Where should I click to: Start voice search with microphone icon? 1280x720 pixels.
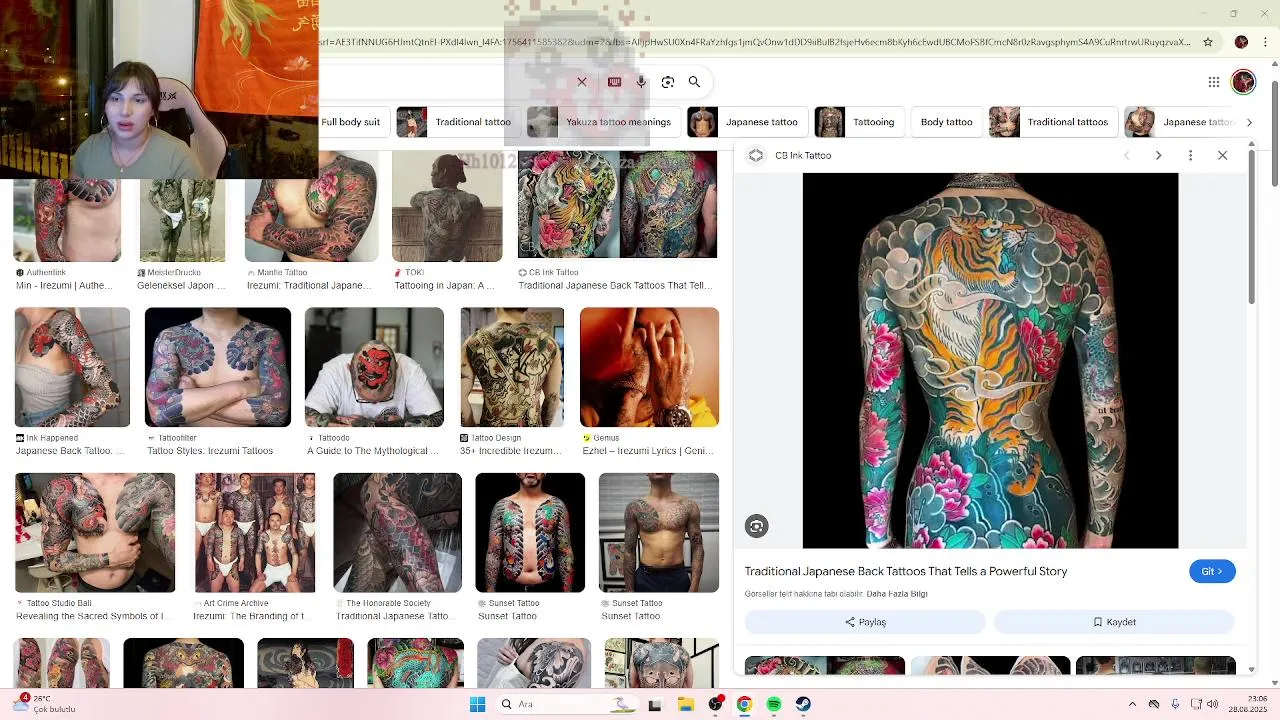click(641, 82)
